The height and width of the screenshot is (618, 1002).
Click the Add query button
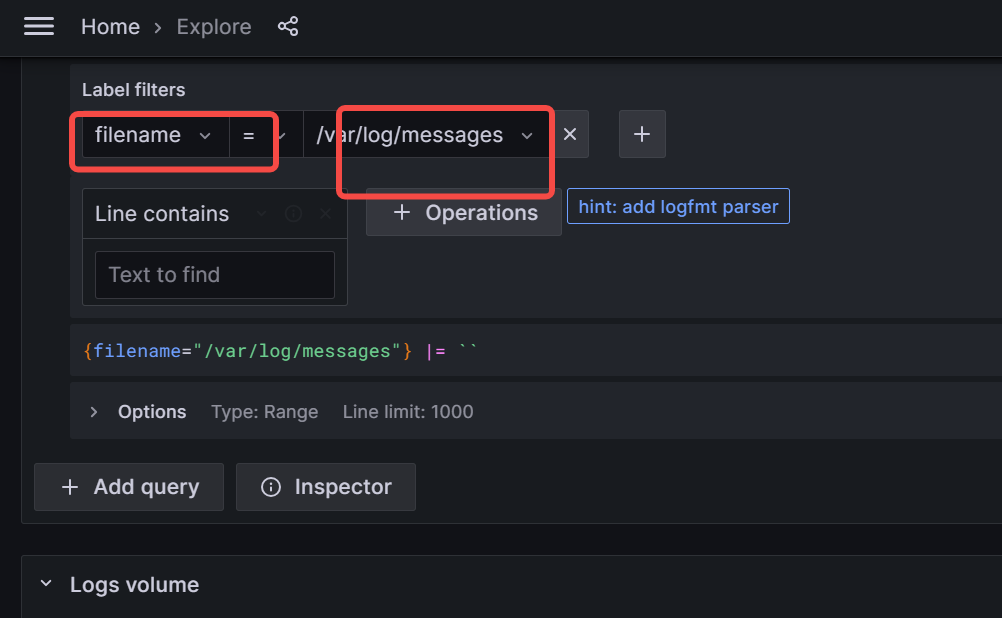[x=130, y=487]
